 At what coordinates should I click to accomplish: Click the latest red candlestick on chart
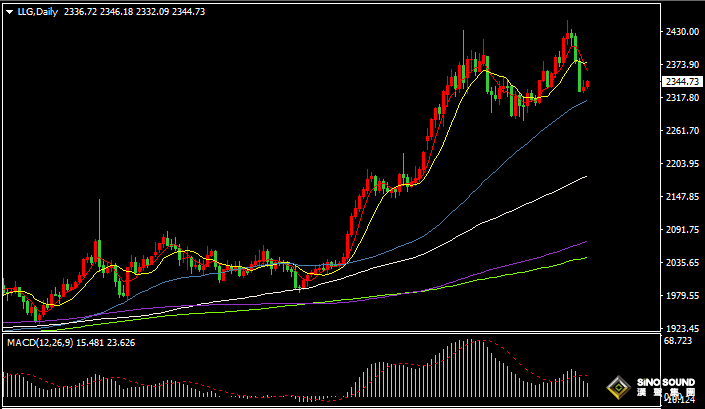(x=587, y=85)
